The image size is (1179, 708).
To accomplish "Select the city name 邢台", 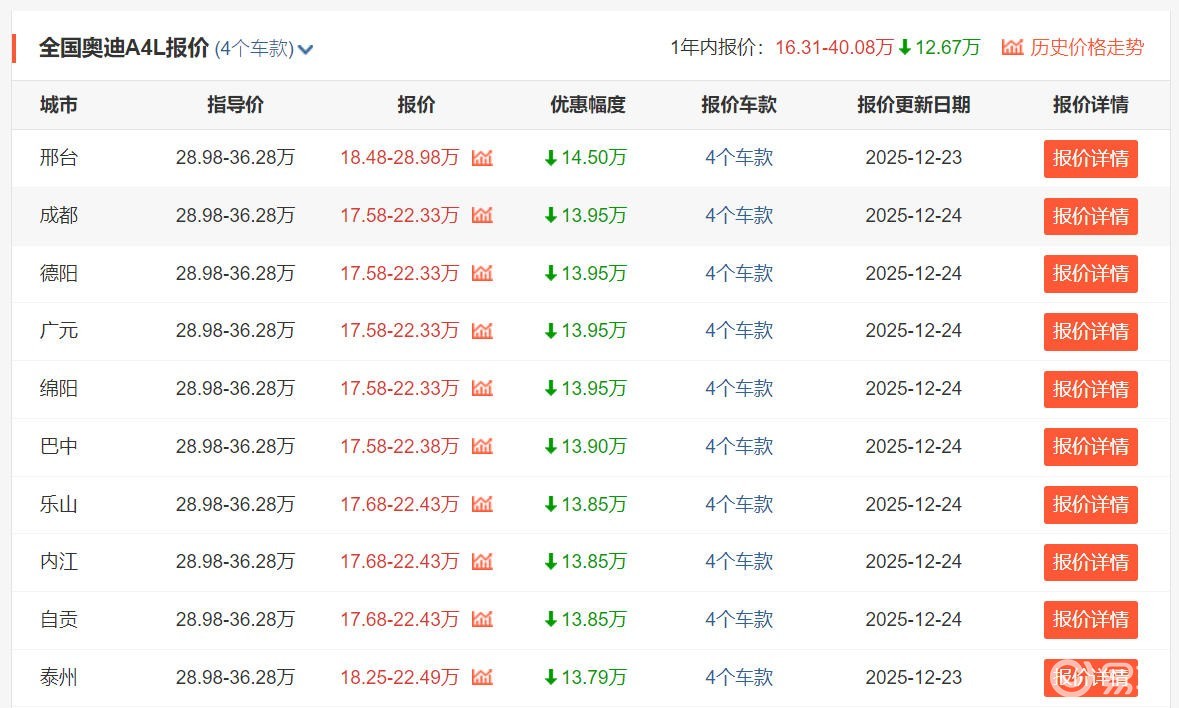I will [59, 158].
